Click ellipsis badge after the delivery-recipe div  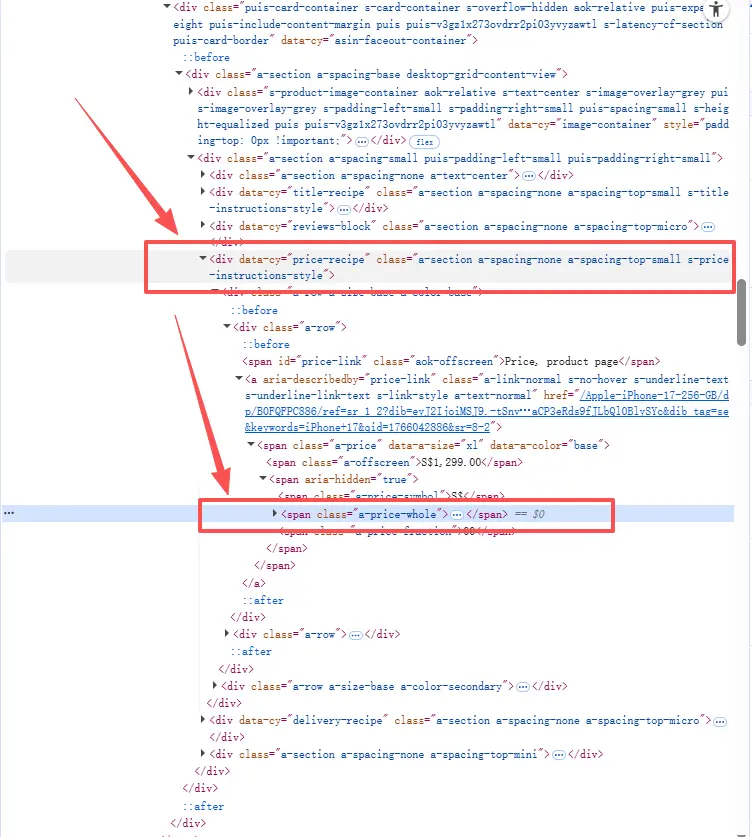click(720, 721)
